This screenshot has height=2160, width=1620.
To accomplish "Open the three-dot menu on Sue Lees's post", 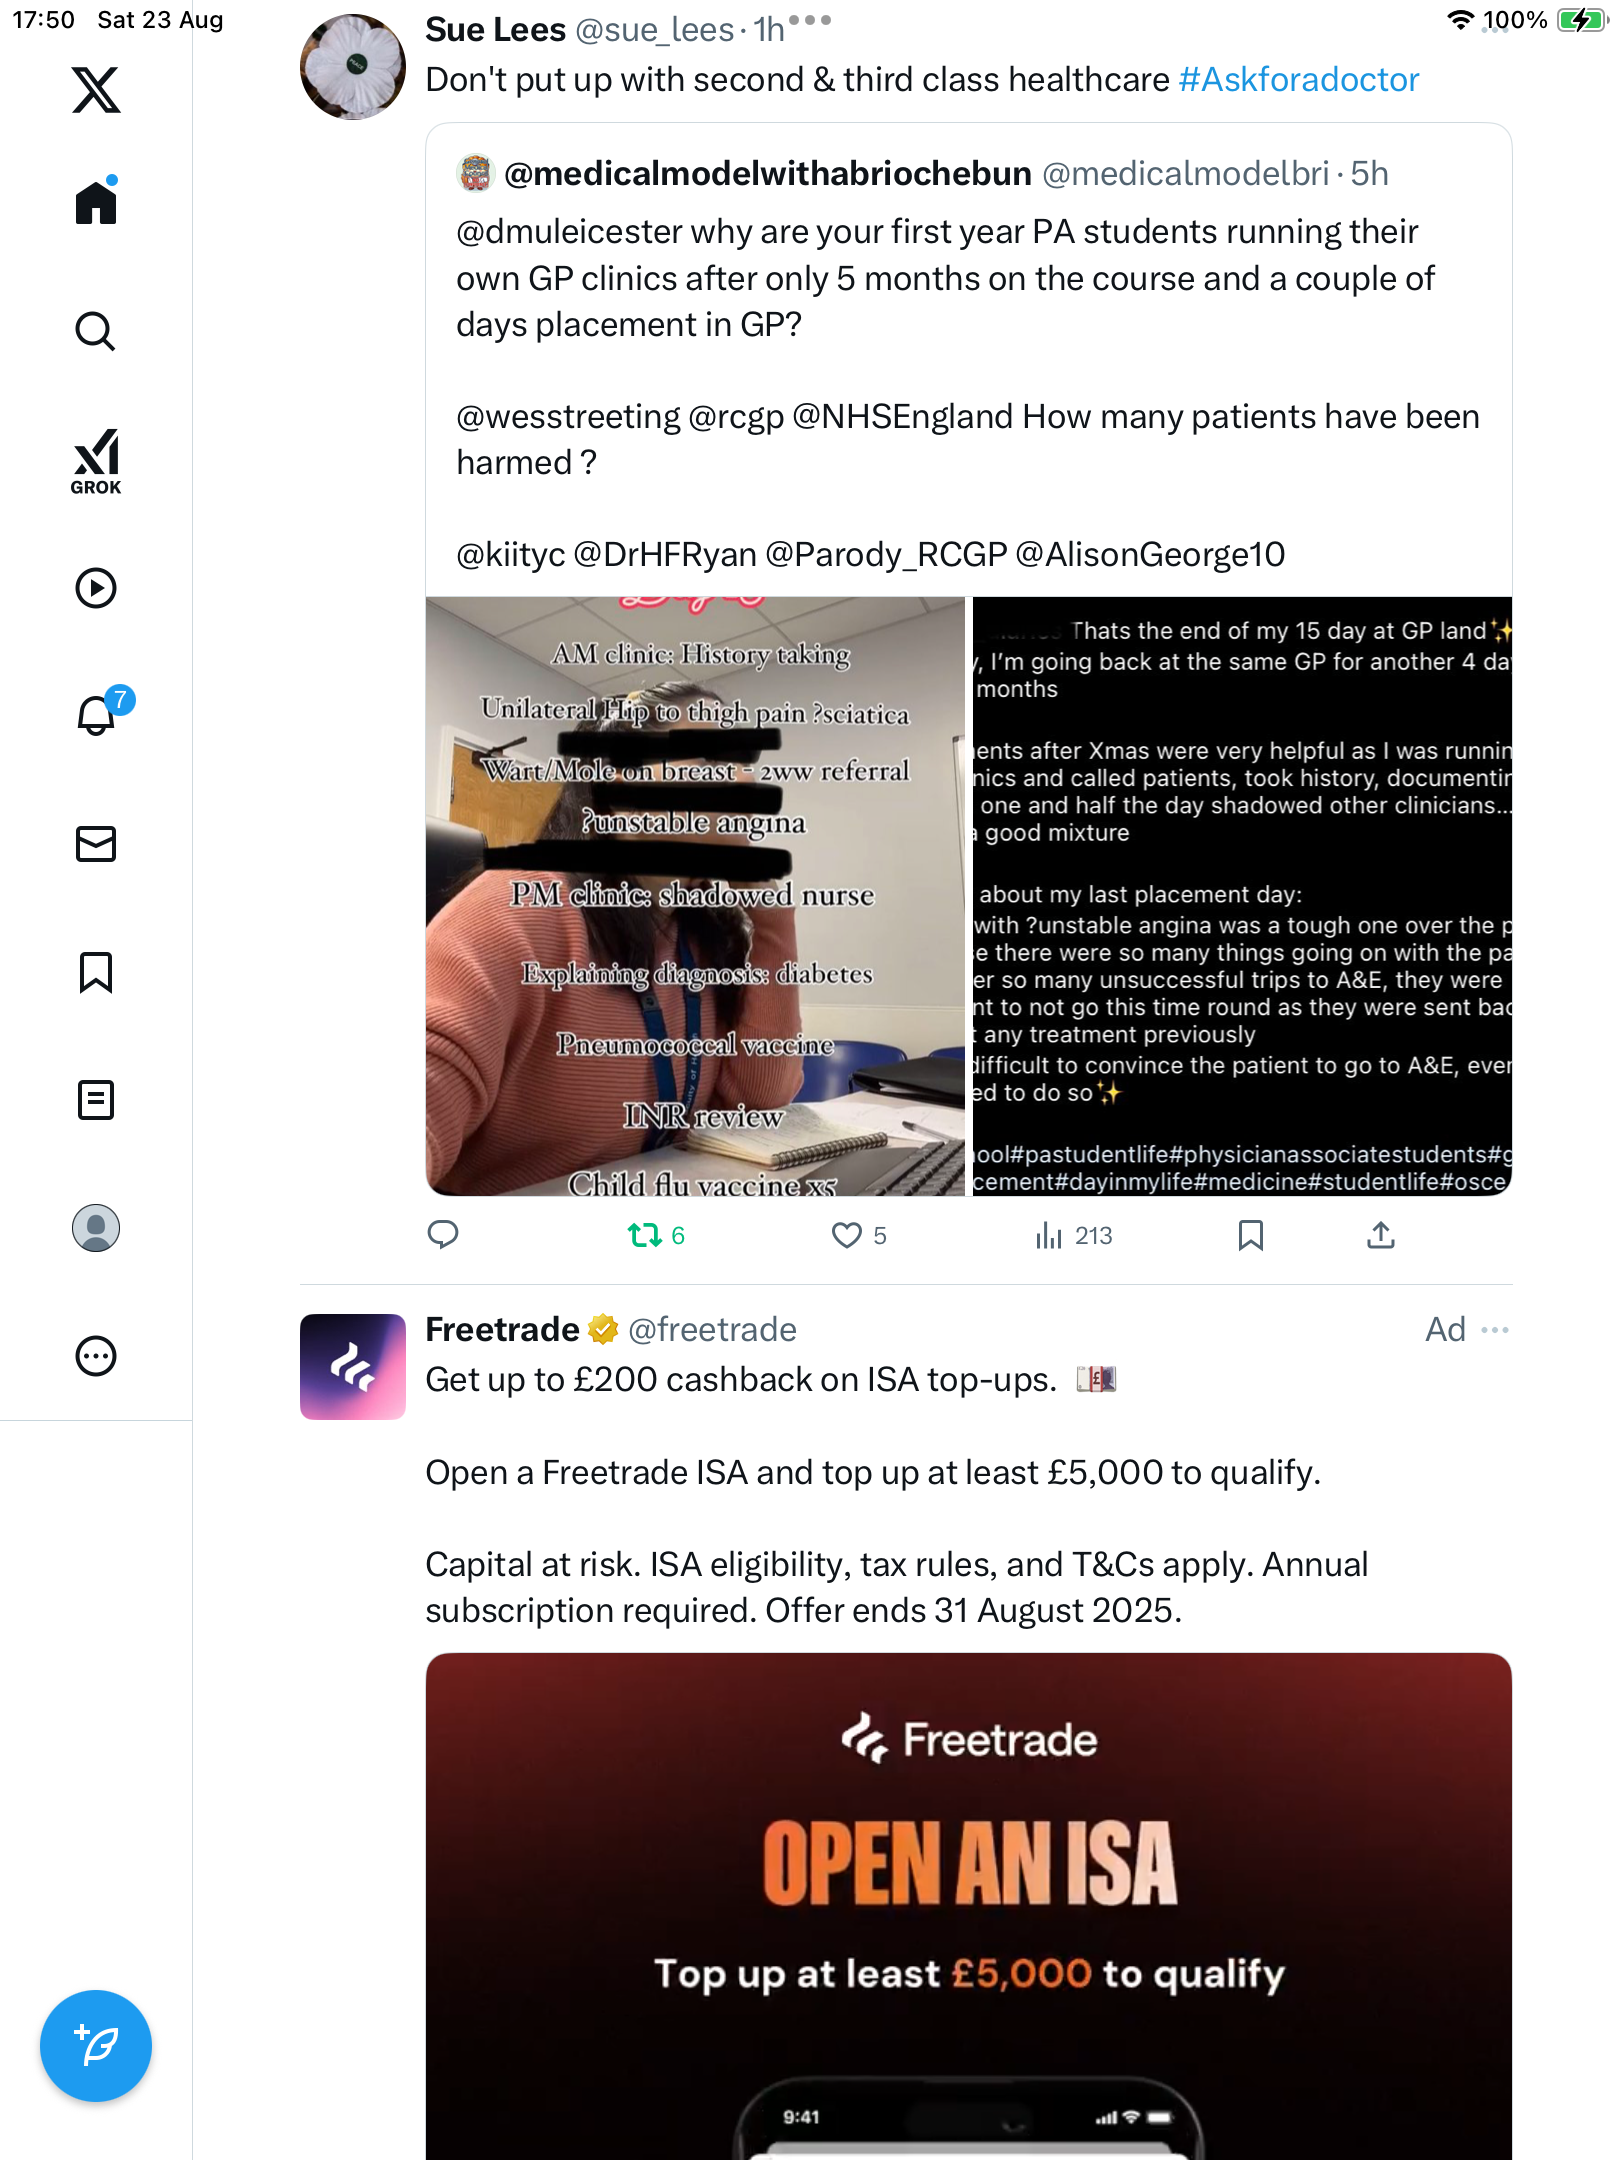I will pos(810,19).
